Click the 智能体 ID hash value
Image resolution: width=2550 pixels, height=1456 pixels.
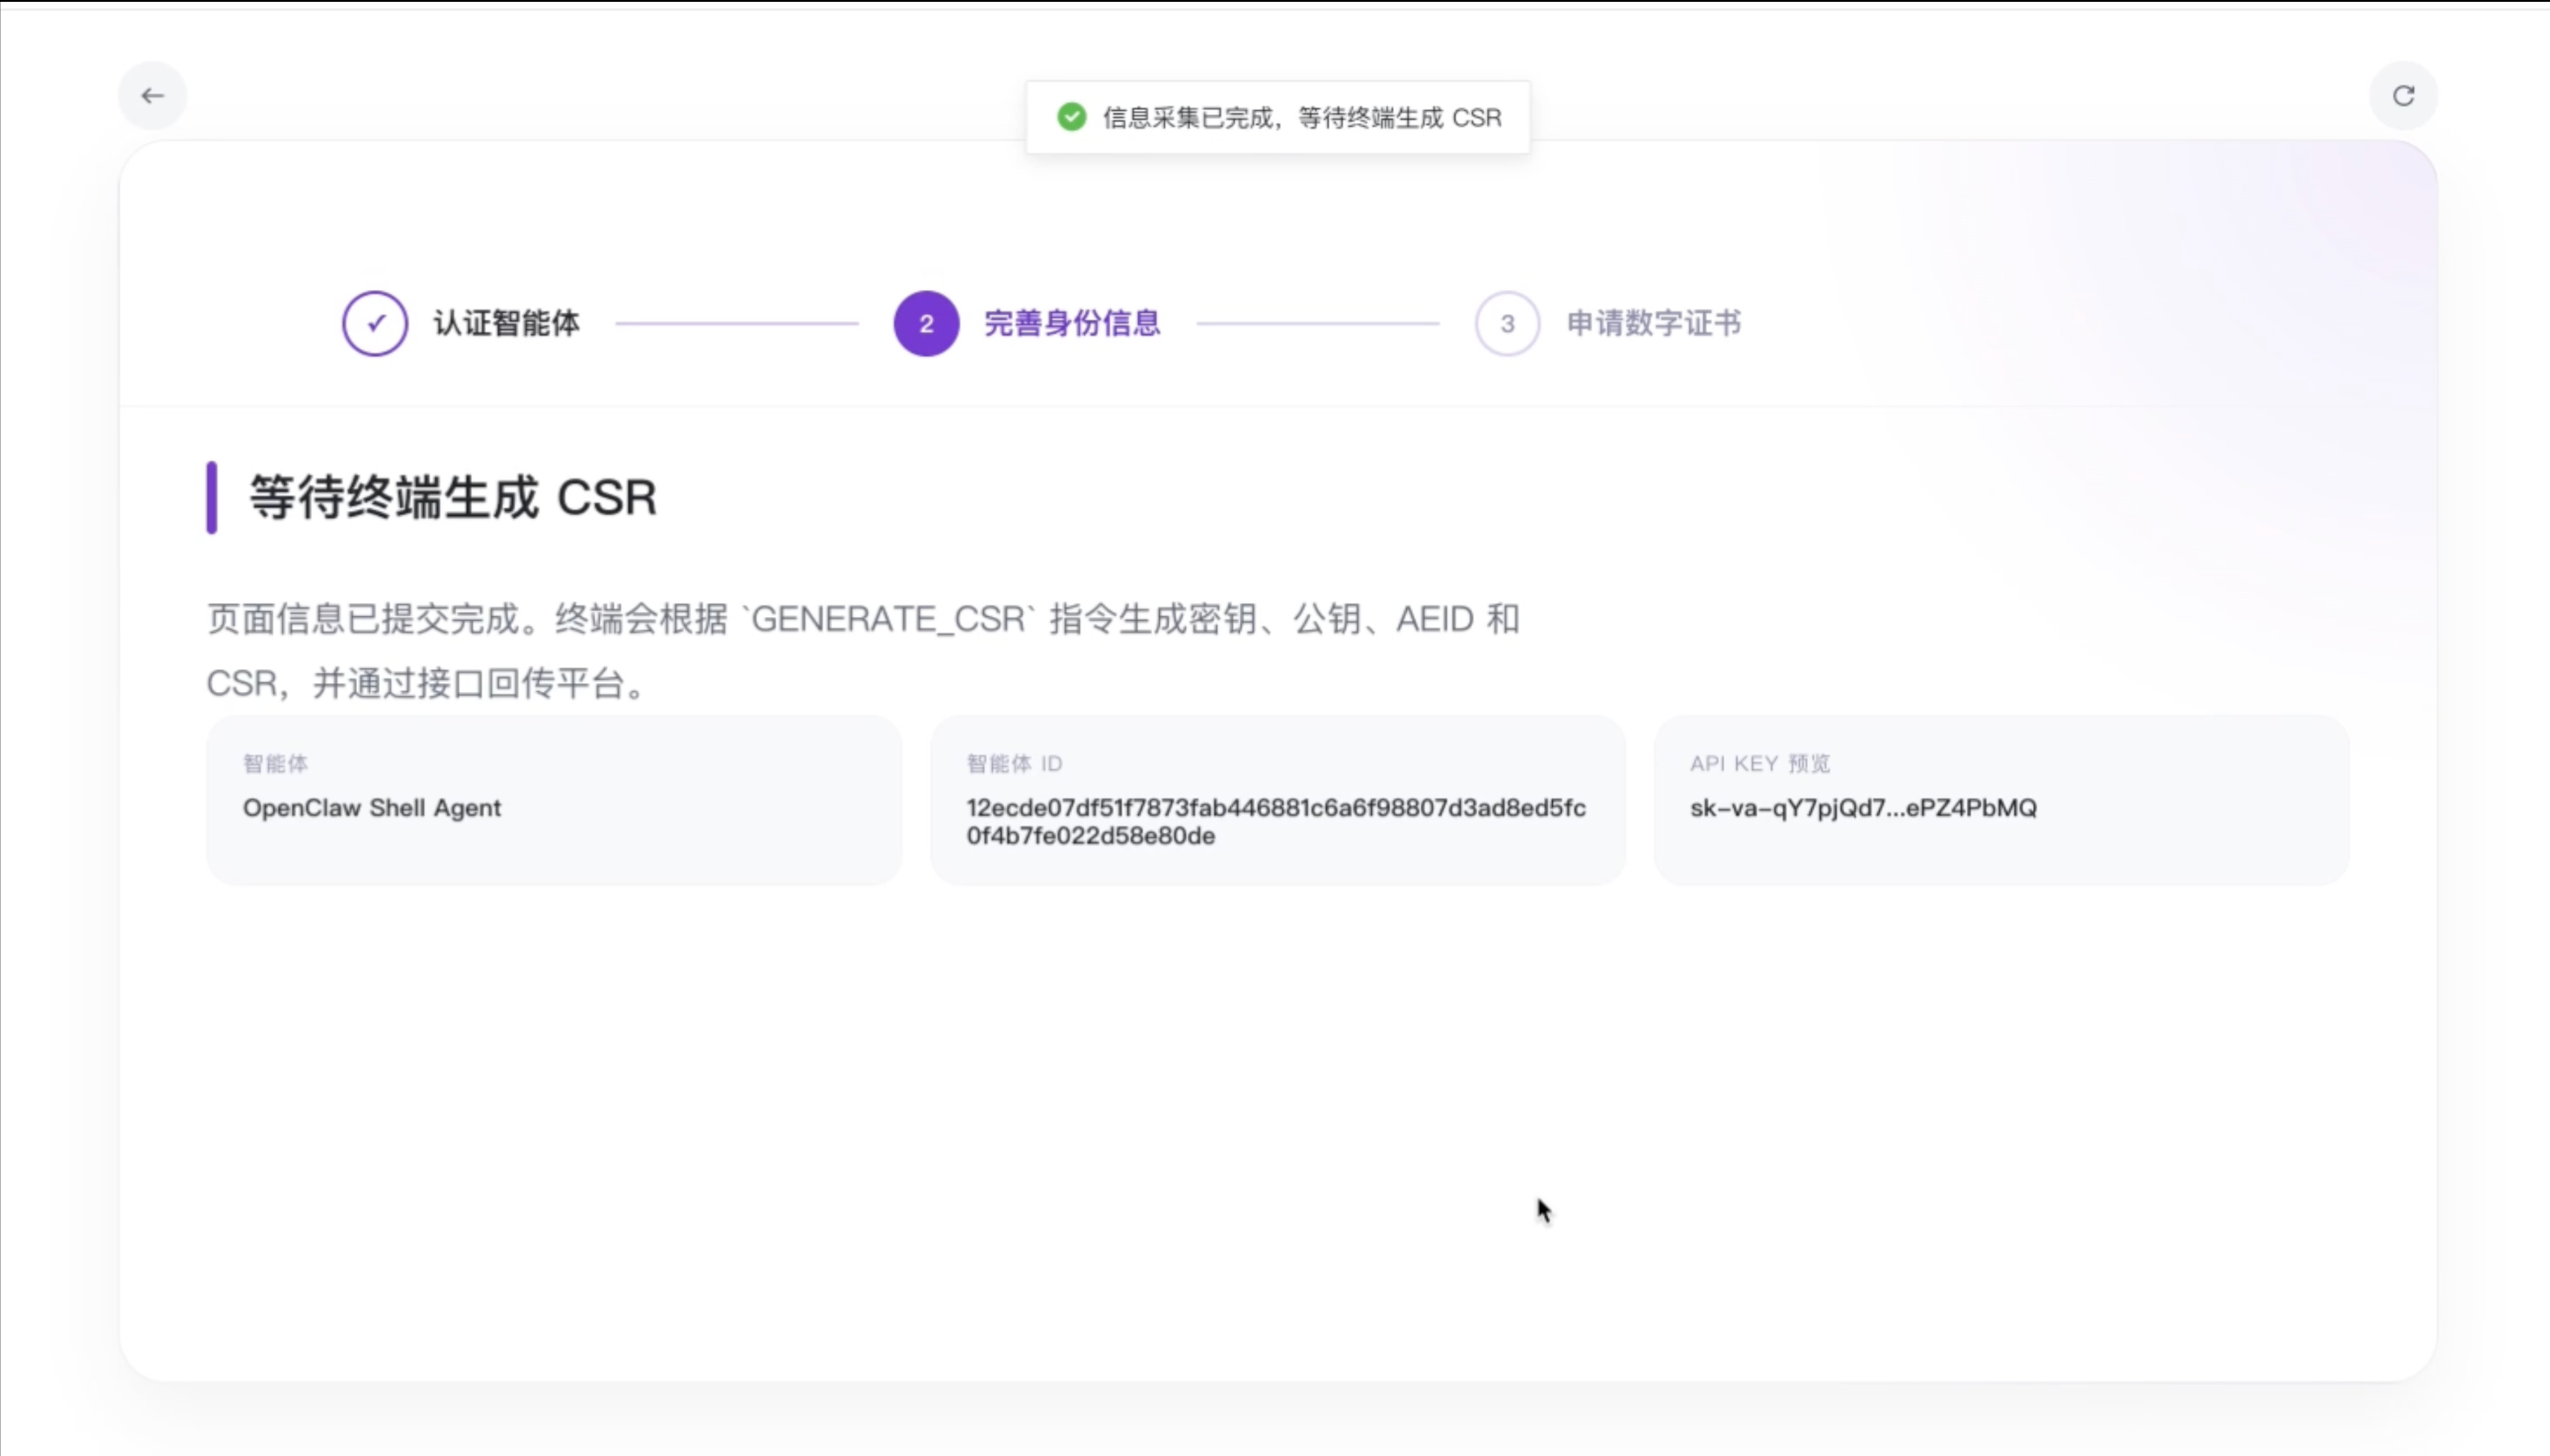pos(1276,822)
